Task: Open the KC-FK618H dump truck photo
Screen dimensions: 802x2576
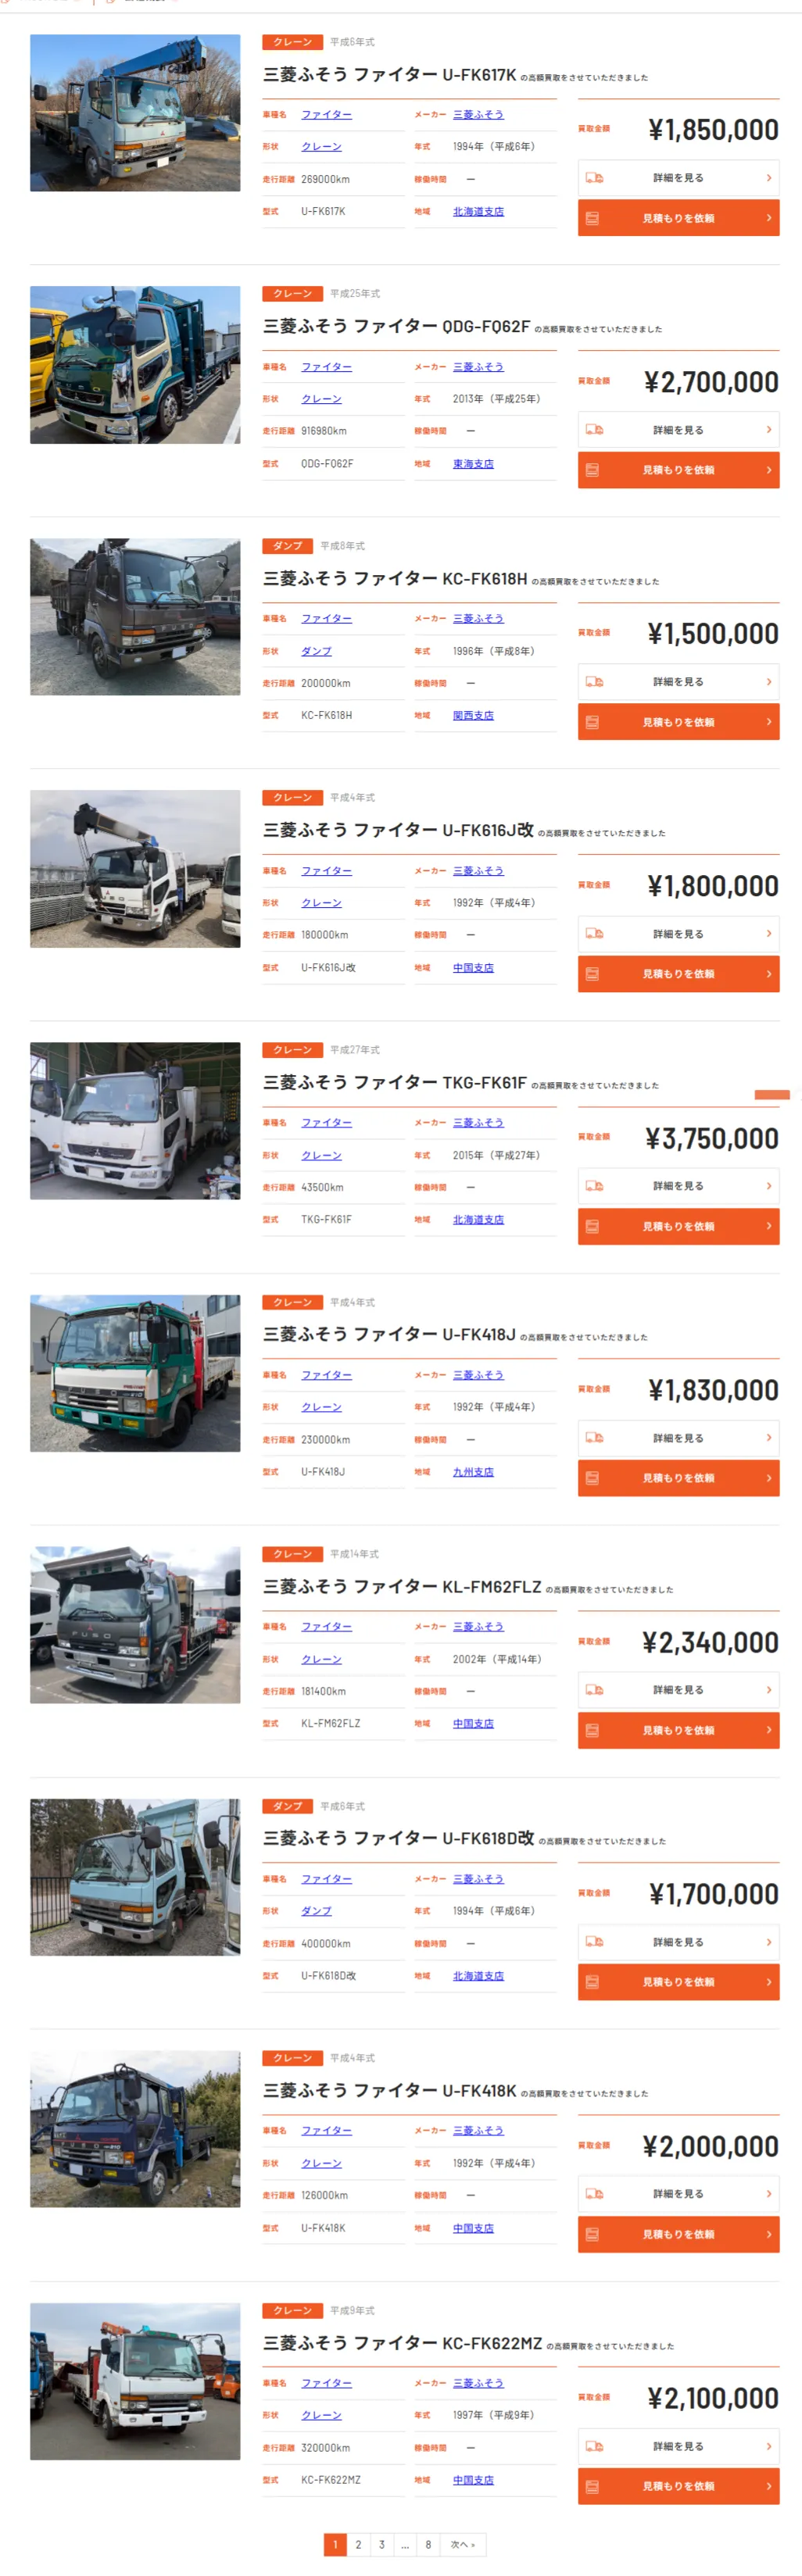Action: [135, 617]
